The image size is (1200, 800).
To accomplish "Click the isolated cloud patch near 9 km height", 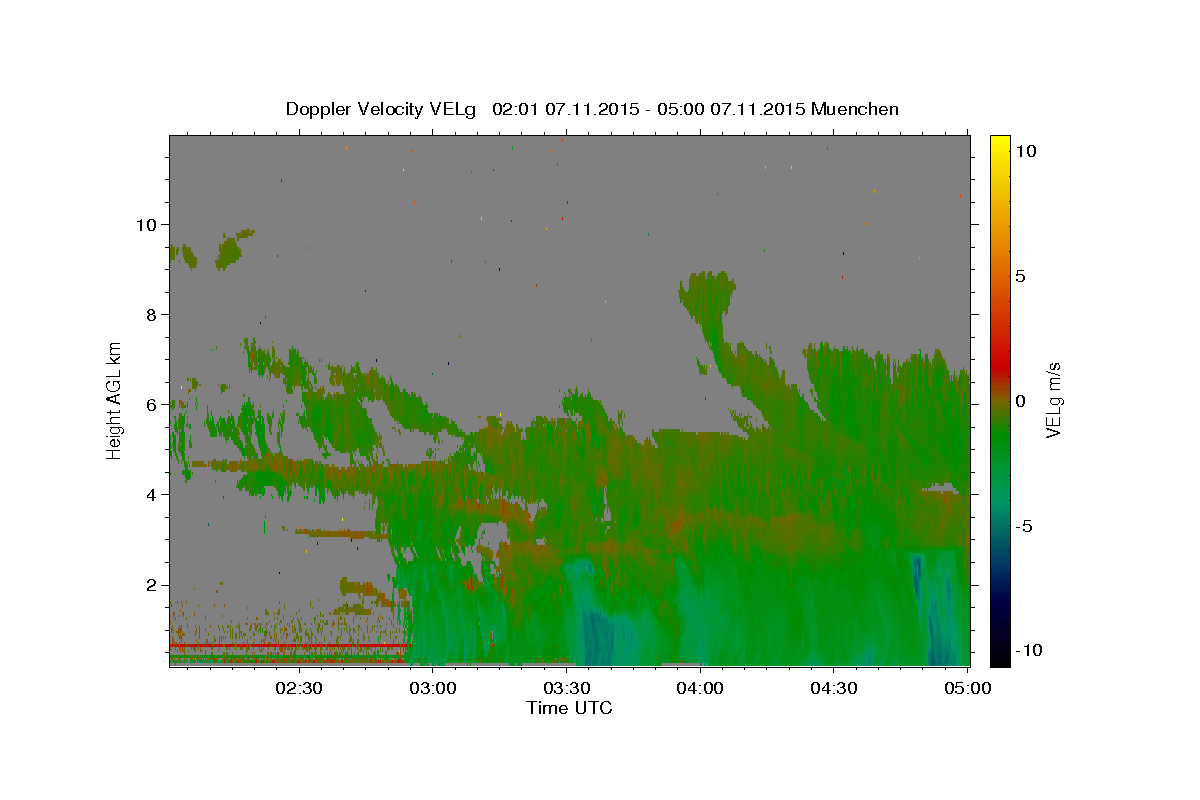I will pyautogui.click(x=233, y=248).
